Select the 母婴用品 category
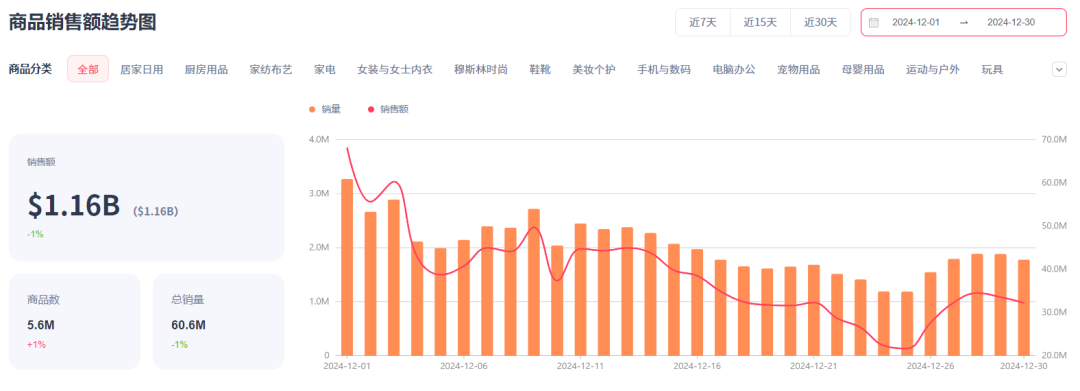 (863, 69)
